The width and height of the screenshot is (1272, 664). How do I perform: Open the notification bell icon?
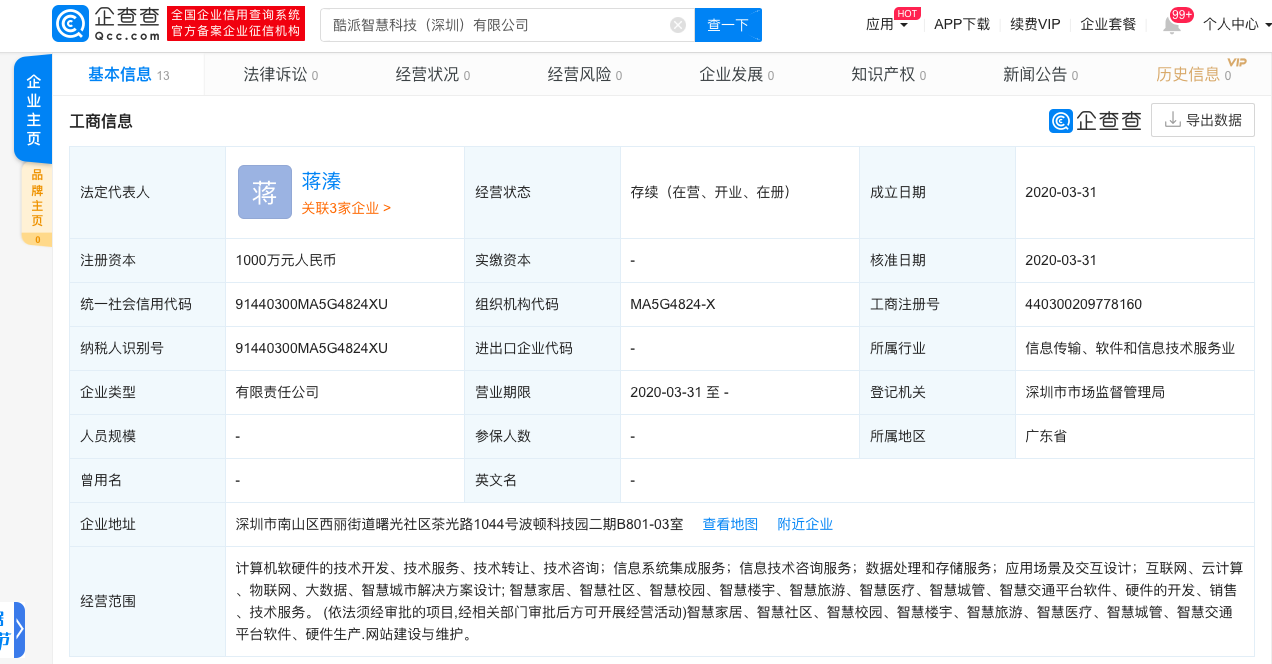(x=1172, y=25)
